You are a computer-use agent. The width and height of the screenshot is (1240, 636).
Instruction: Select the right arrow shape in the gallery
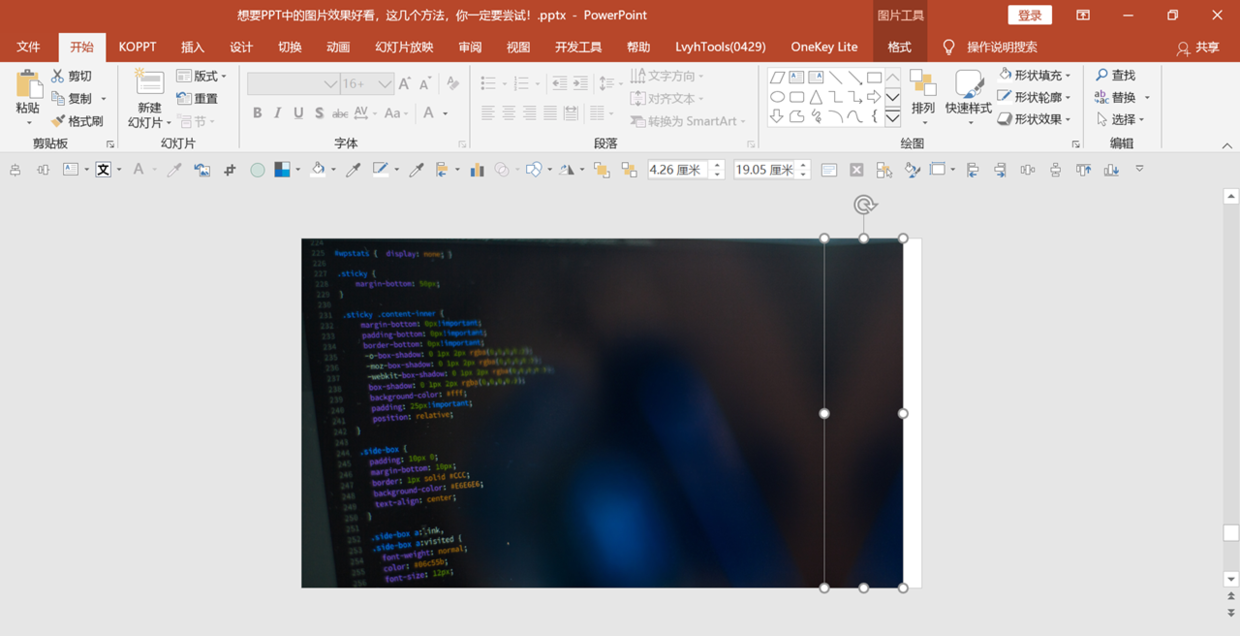(874, 97)
